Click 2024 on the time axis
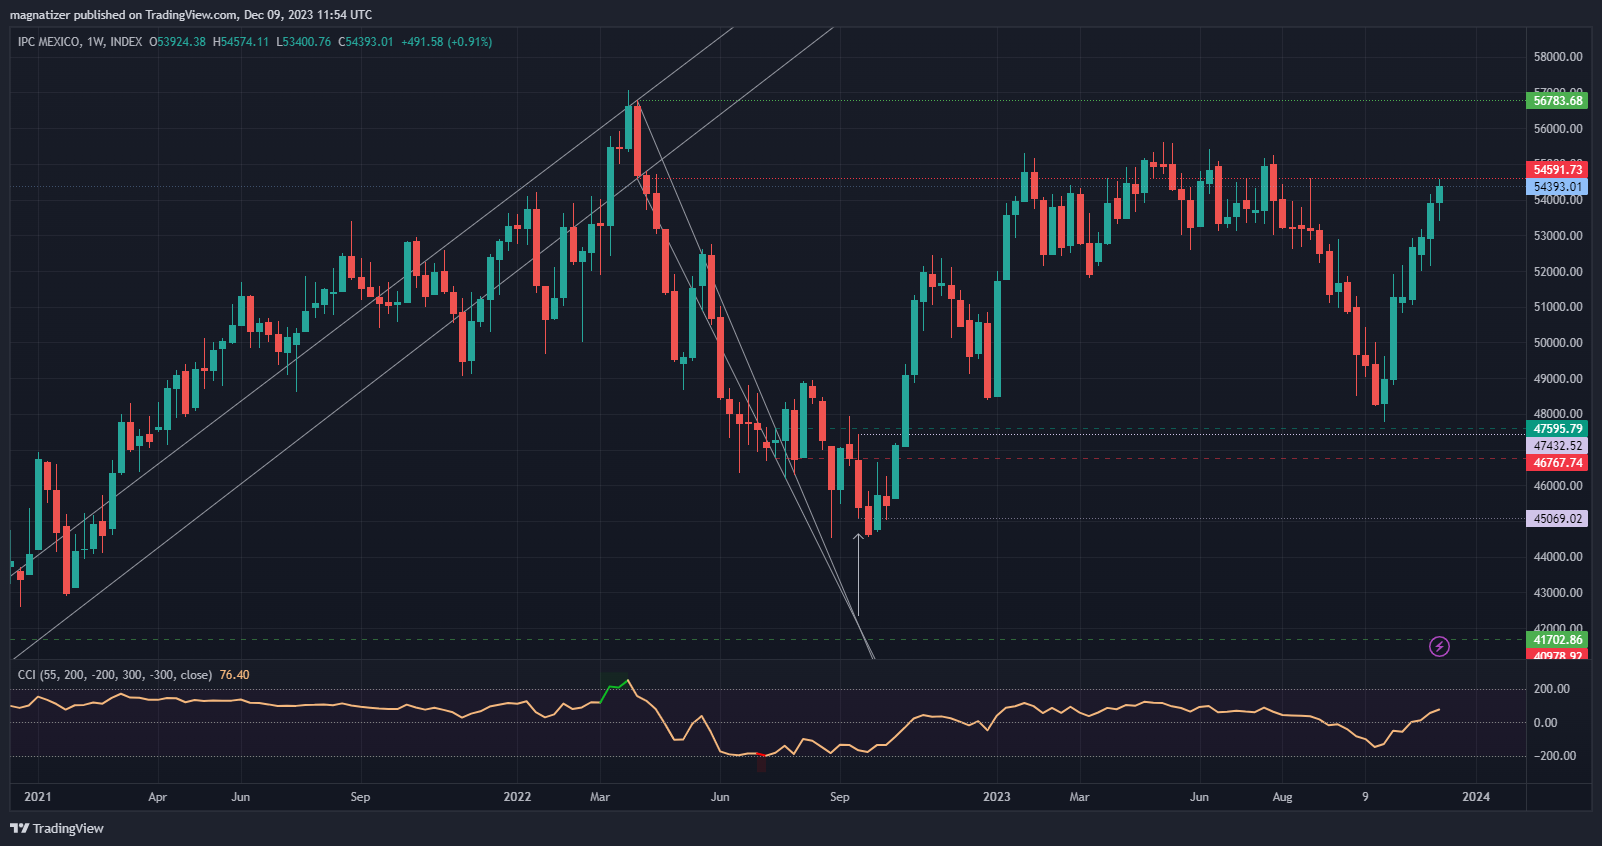 click(x=1476, y=797)
